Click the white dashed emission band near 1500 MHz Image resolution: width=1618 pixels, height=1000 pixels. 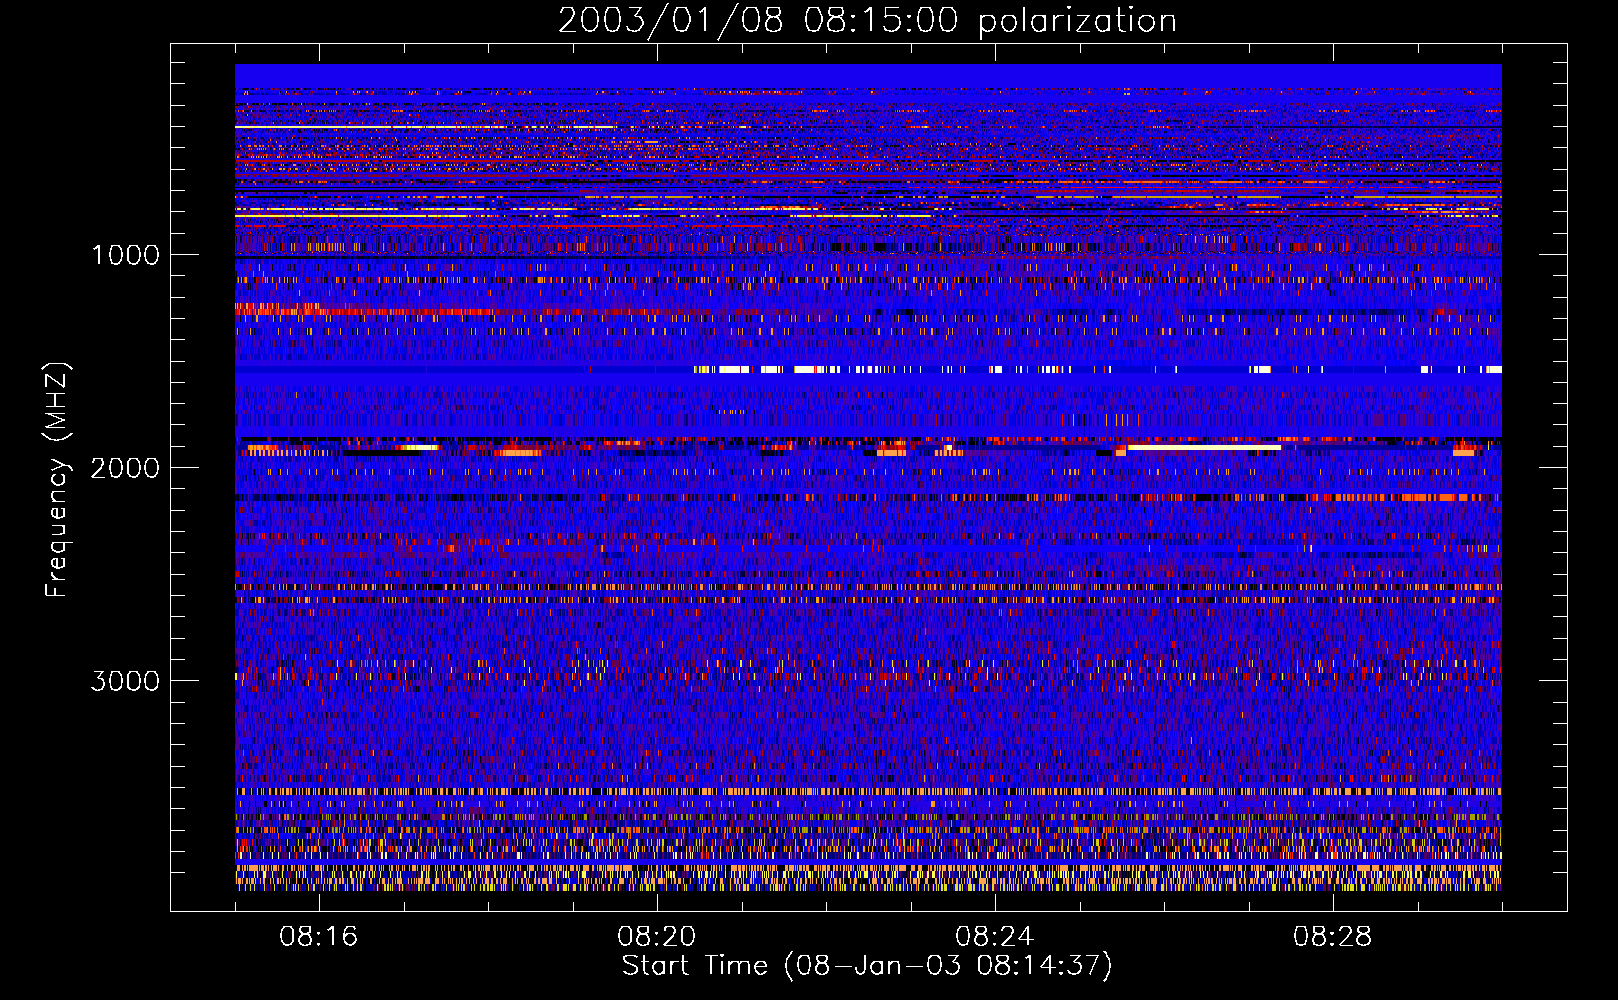1097,370
